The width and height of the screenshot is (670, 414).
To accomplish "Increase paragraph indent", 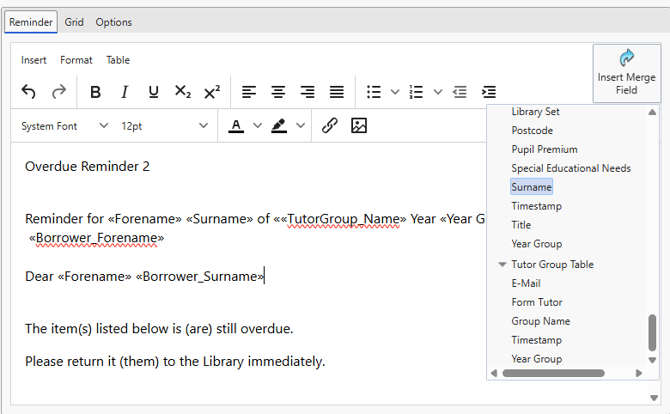I will click(x=488, y=92).
